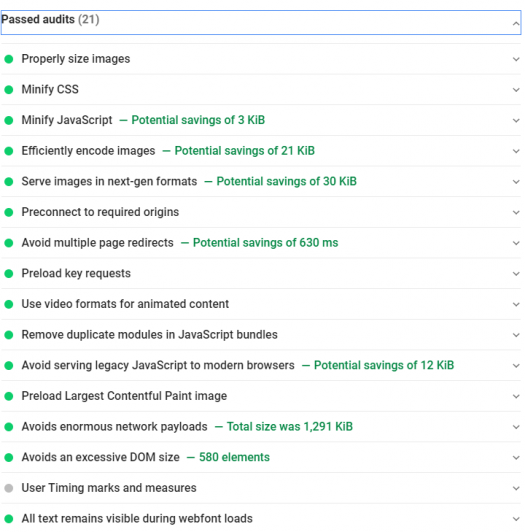
Task: Click the Minify CSS chevron arrow
Action: [x=516, y=90]
